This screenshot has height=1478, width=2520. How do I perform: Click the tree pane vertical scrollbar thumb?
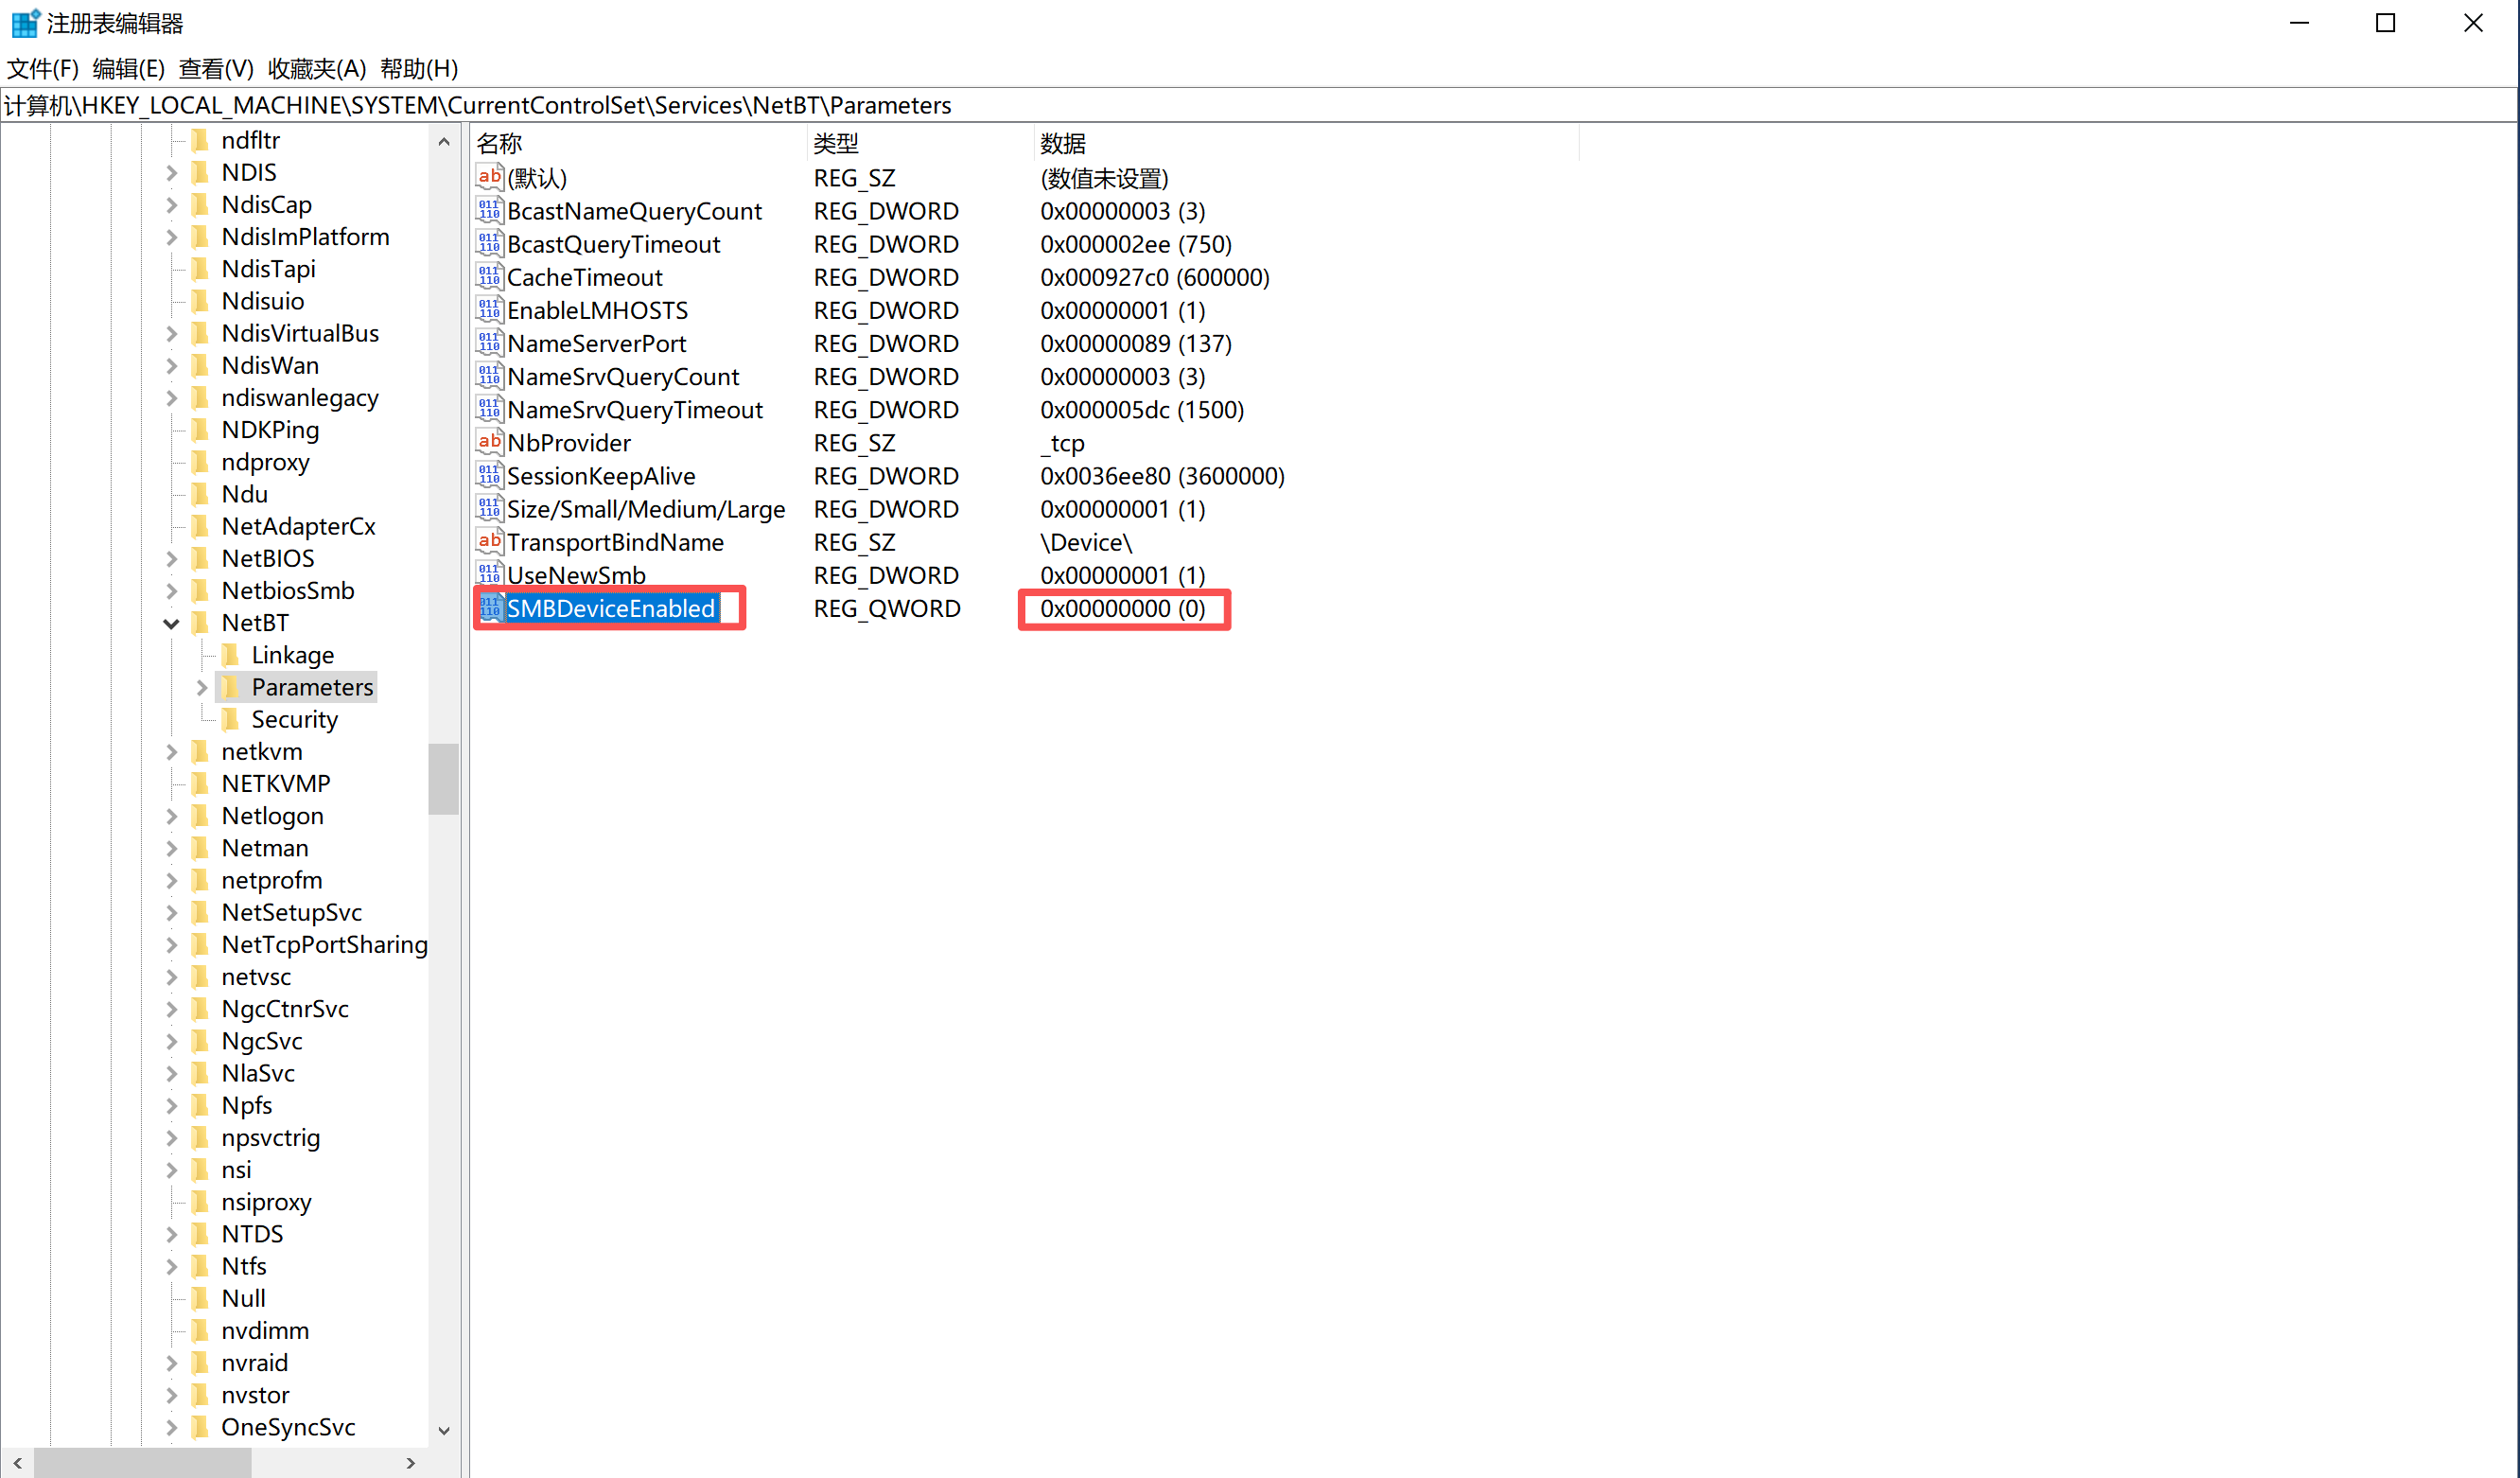(443, 778)
